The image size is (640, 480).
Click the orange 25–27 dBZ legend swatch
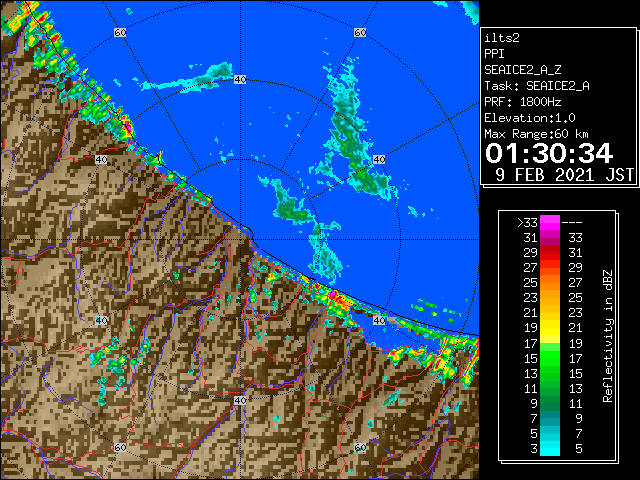point(550,282)
